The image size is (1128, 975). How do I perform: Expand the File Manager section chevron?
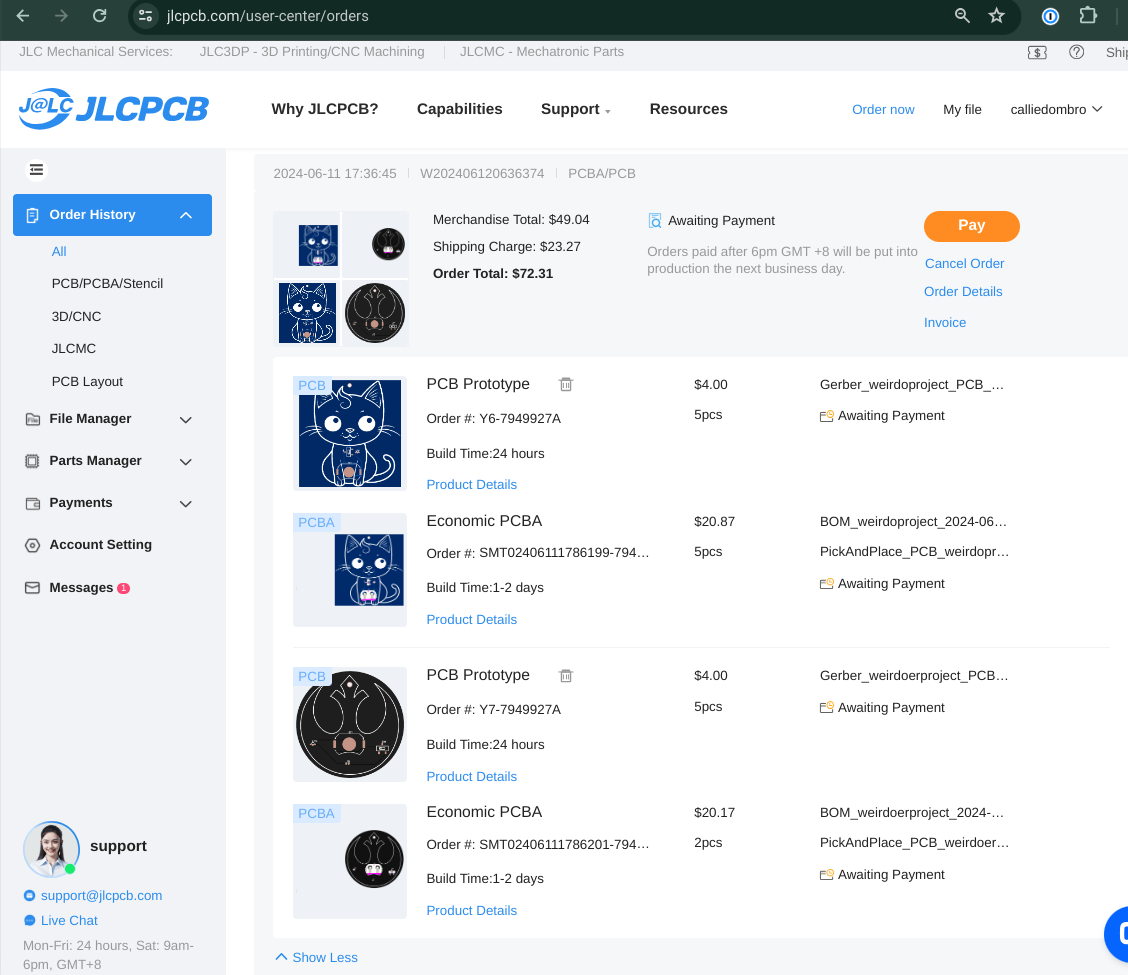coord(186,420)
